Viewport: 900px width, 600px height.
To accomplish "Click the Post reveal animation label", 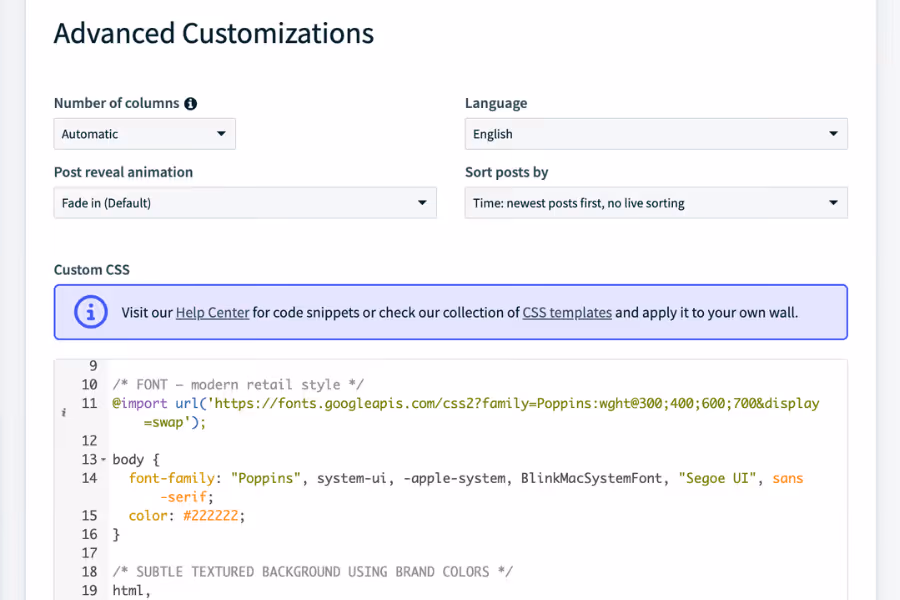I will point(123,172).
